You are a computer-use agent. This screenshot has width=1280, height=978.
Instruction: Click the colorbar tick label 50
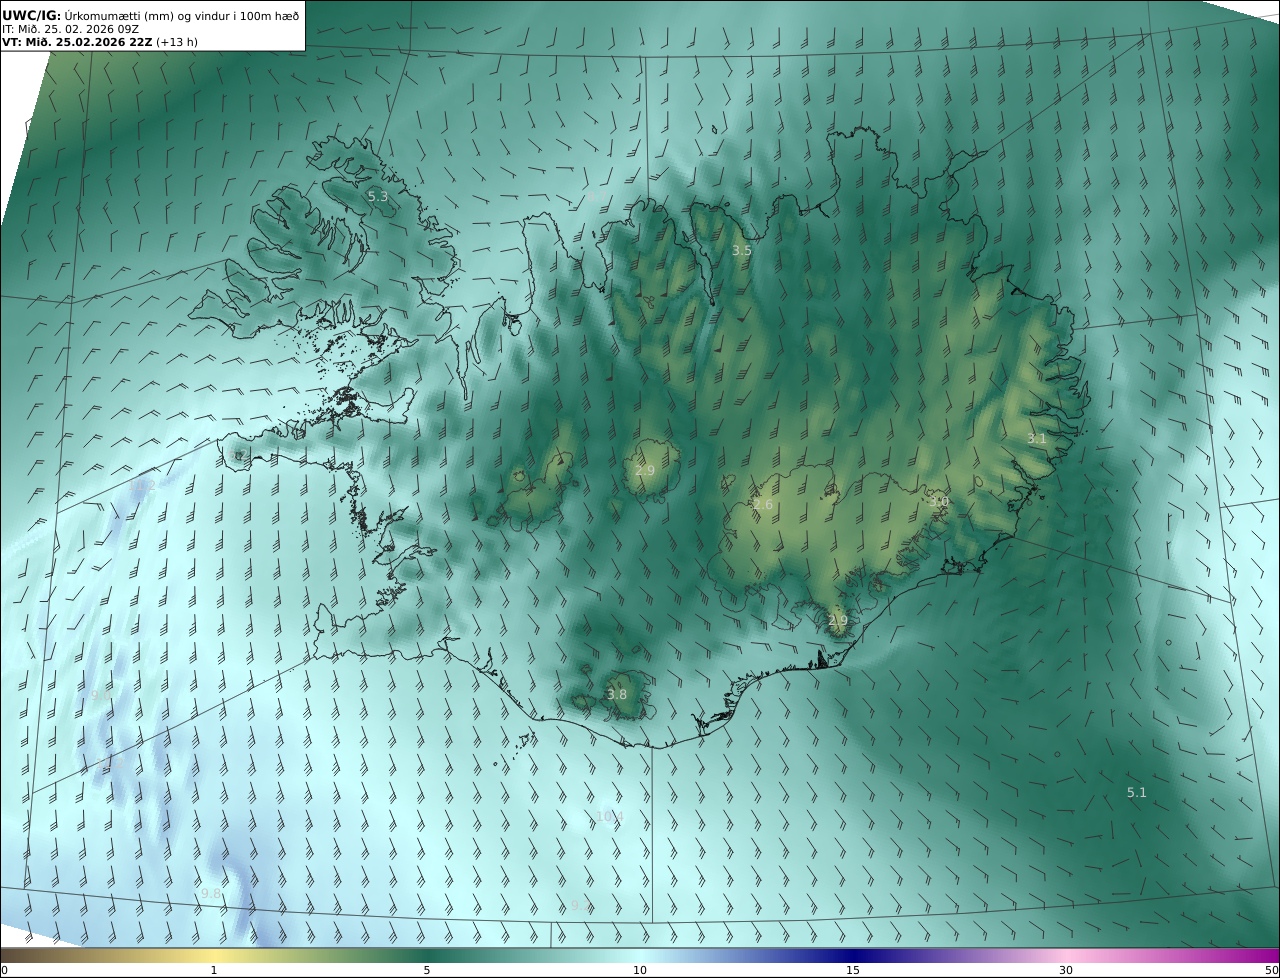[x=1272, y=970]
